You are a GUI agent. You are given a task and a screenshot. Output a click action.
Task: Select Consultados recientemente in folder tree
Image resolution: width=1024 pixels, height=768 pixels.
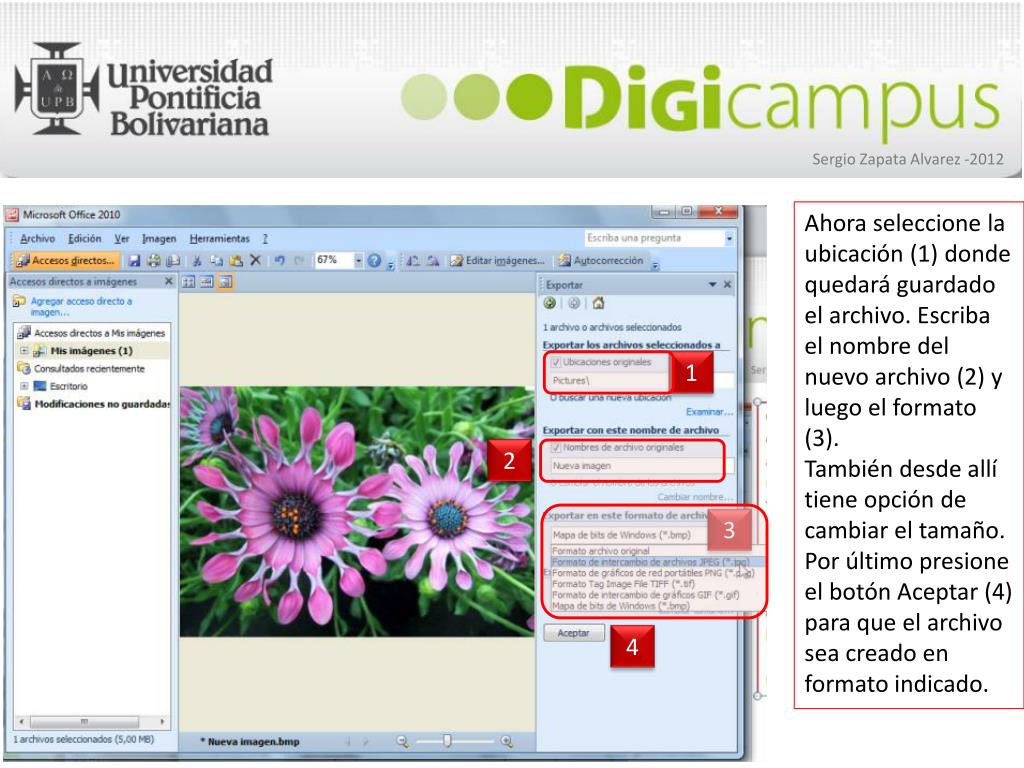click(x=89, y=368)
